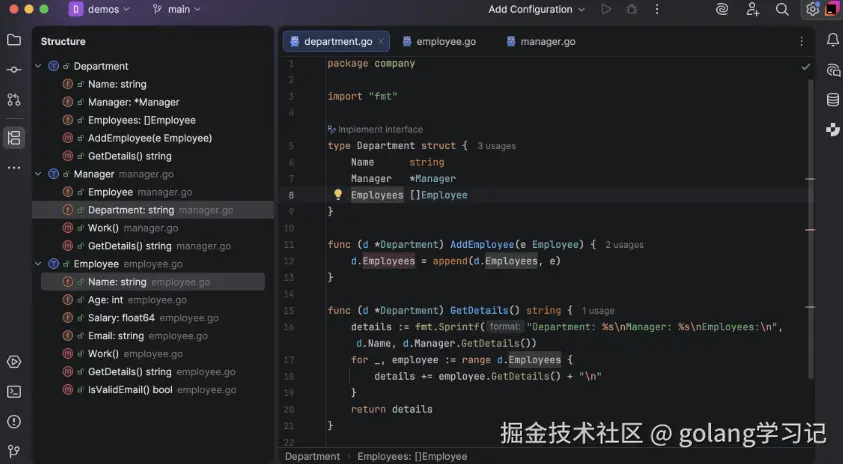843x464 pixels.
Task: Collapse the Department node in Structure
Action: (38, 66)
